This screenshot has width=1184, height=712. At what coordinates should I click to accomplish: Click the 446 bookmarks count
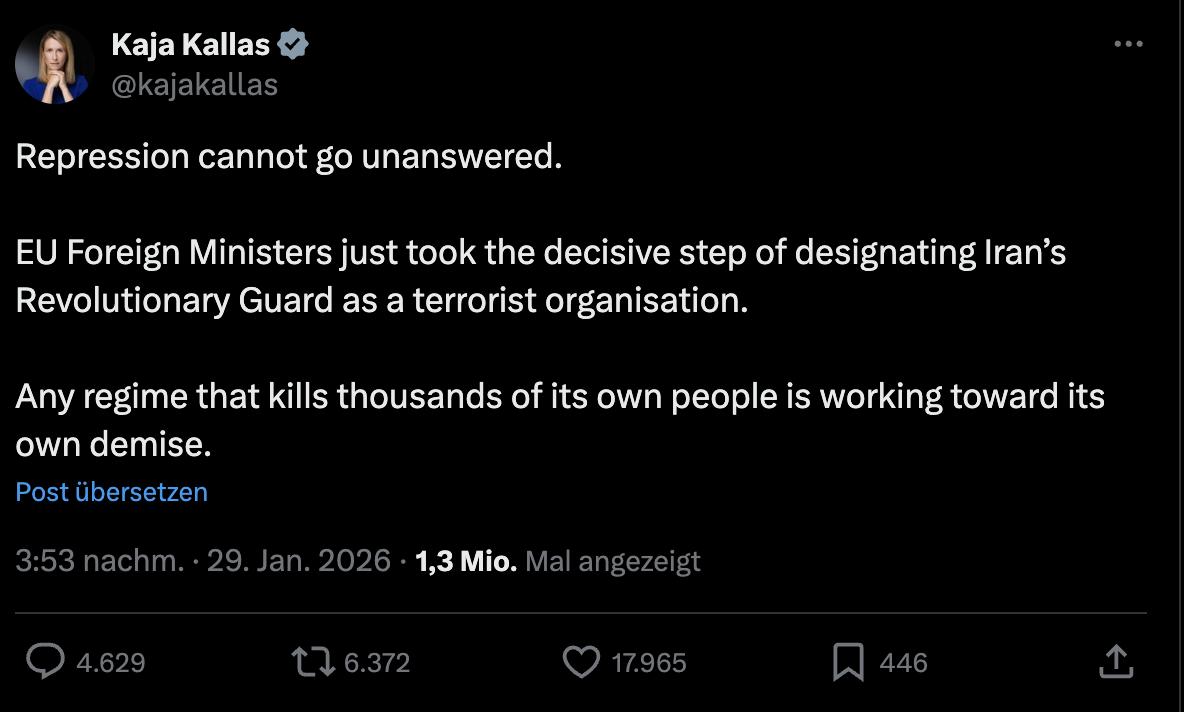903,662
